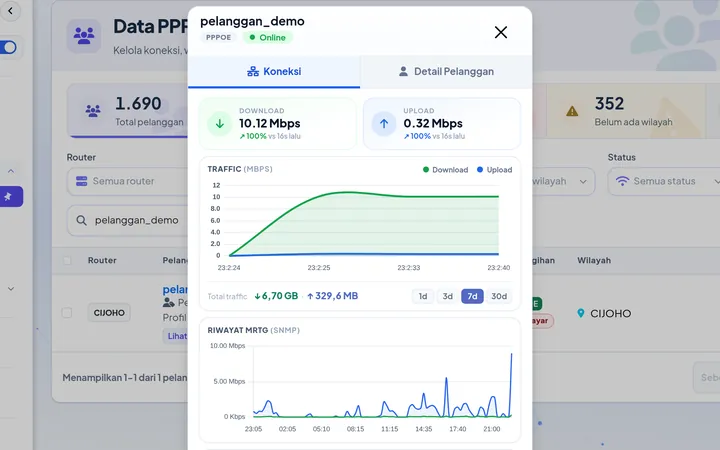Select the 7d traffic range
The height and width of the screenshot is (450, 720).
click(472, 296)
